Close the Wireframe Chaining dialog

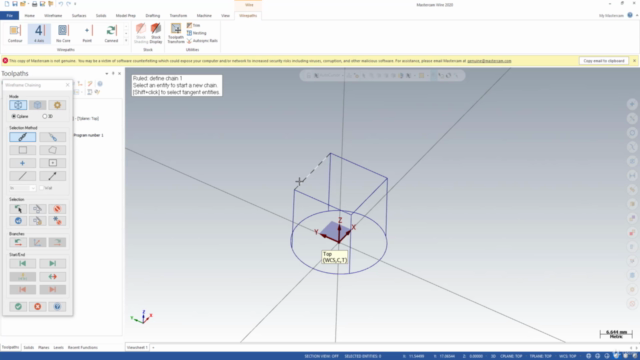tap(67, 85)
